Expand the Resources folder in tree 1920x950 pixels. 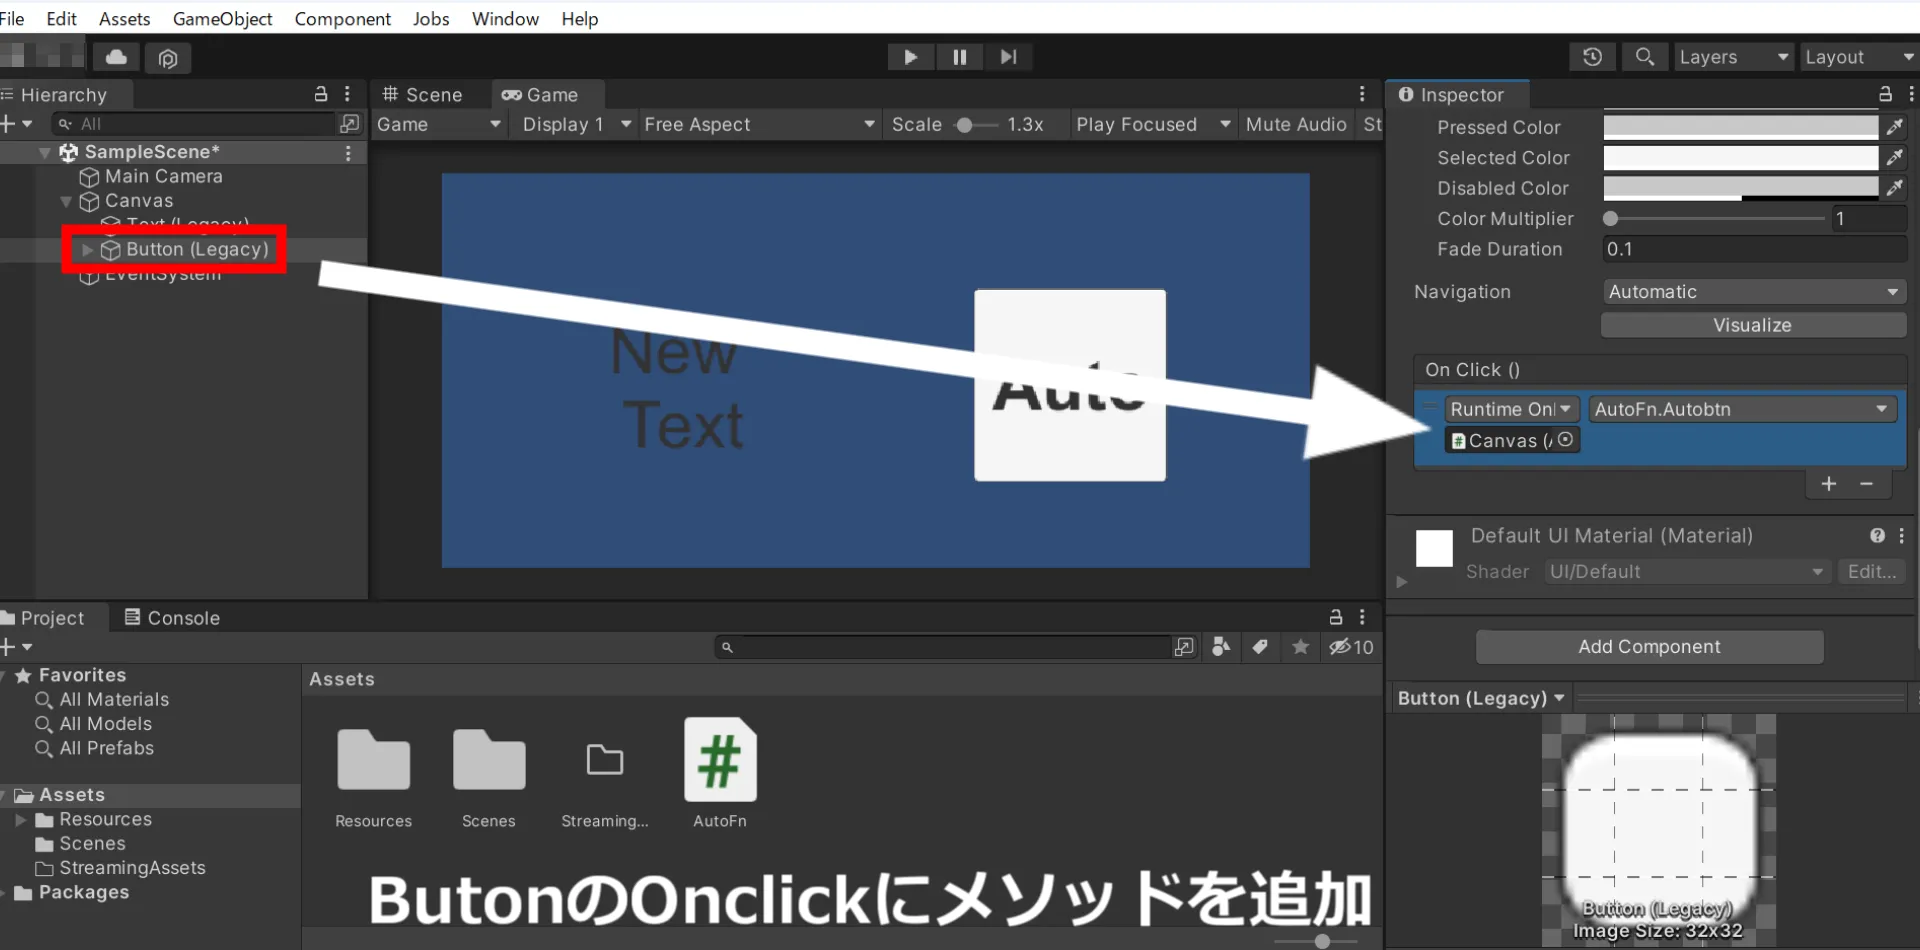point(20,819)
